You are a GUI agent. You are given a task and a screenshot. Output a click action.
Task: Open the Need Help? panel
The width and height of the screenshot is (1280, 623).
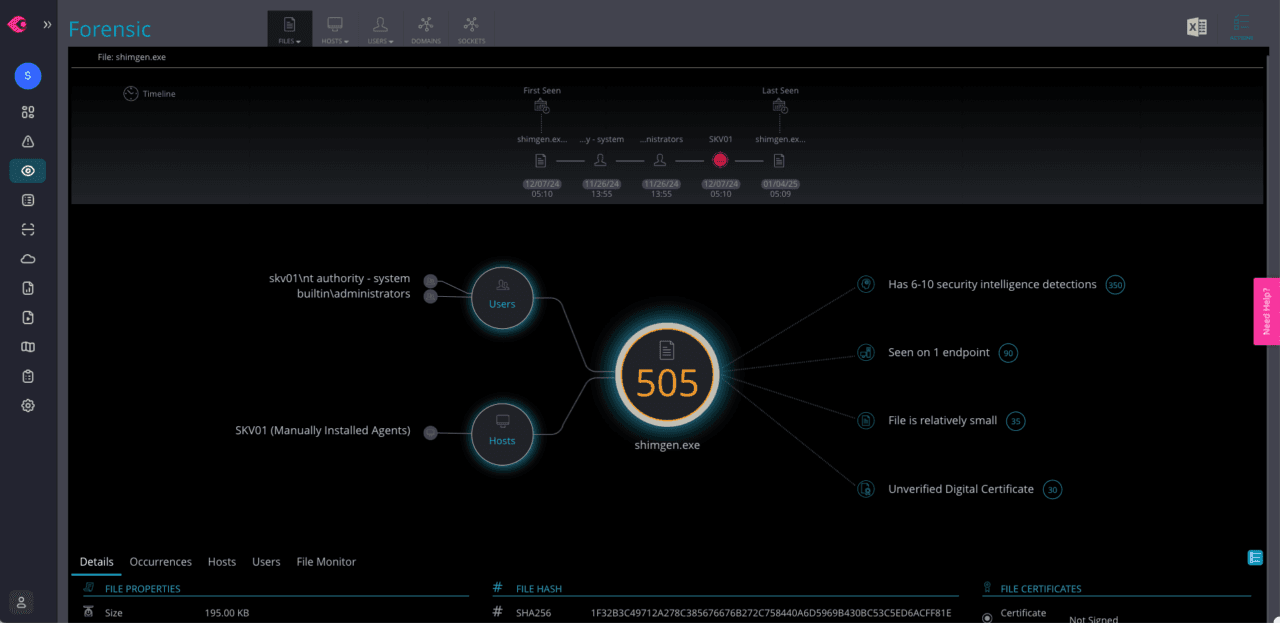click(1267, 311)
